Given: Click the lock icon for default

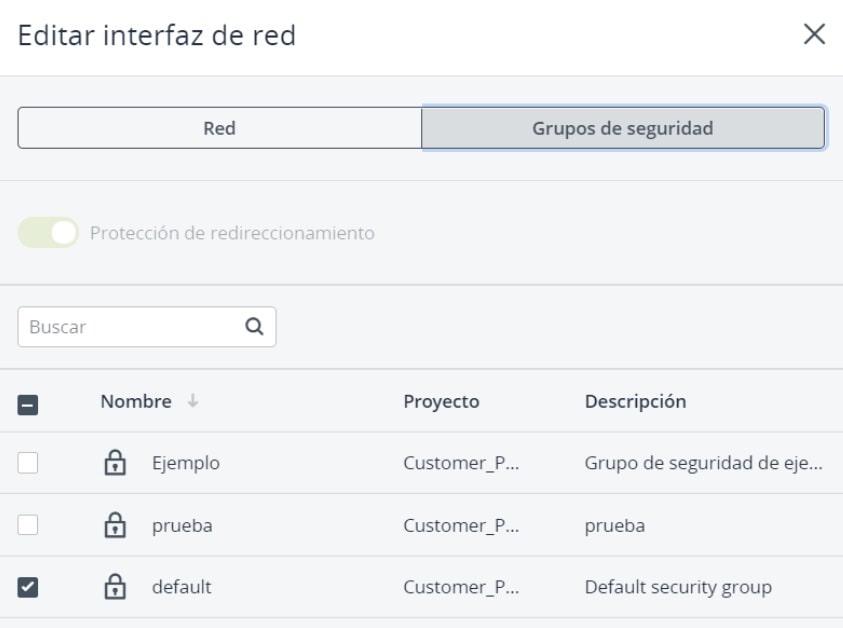Looking at the screenshot, I should (x=115, y=587).
